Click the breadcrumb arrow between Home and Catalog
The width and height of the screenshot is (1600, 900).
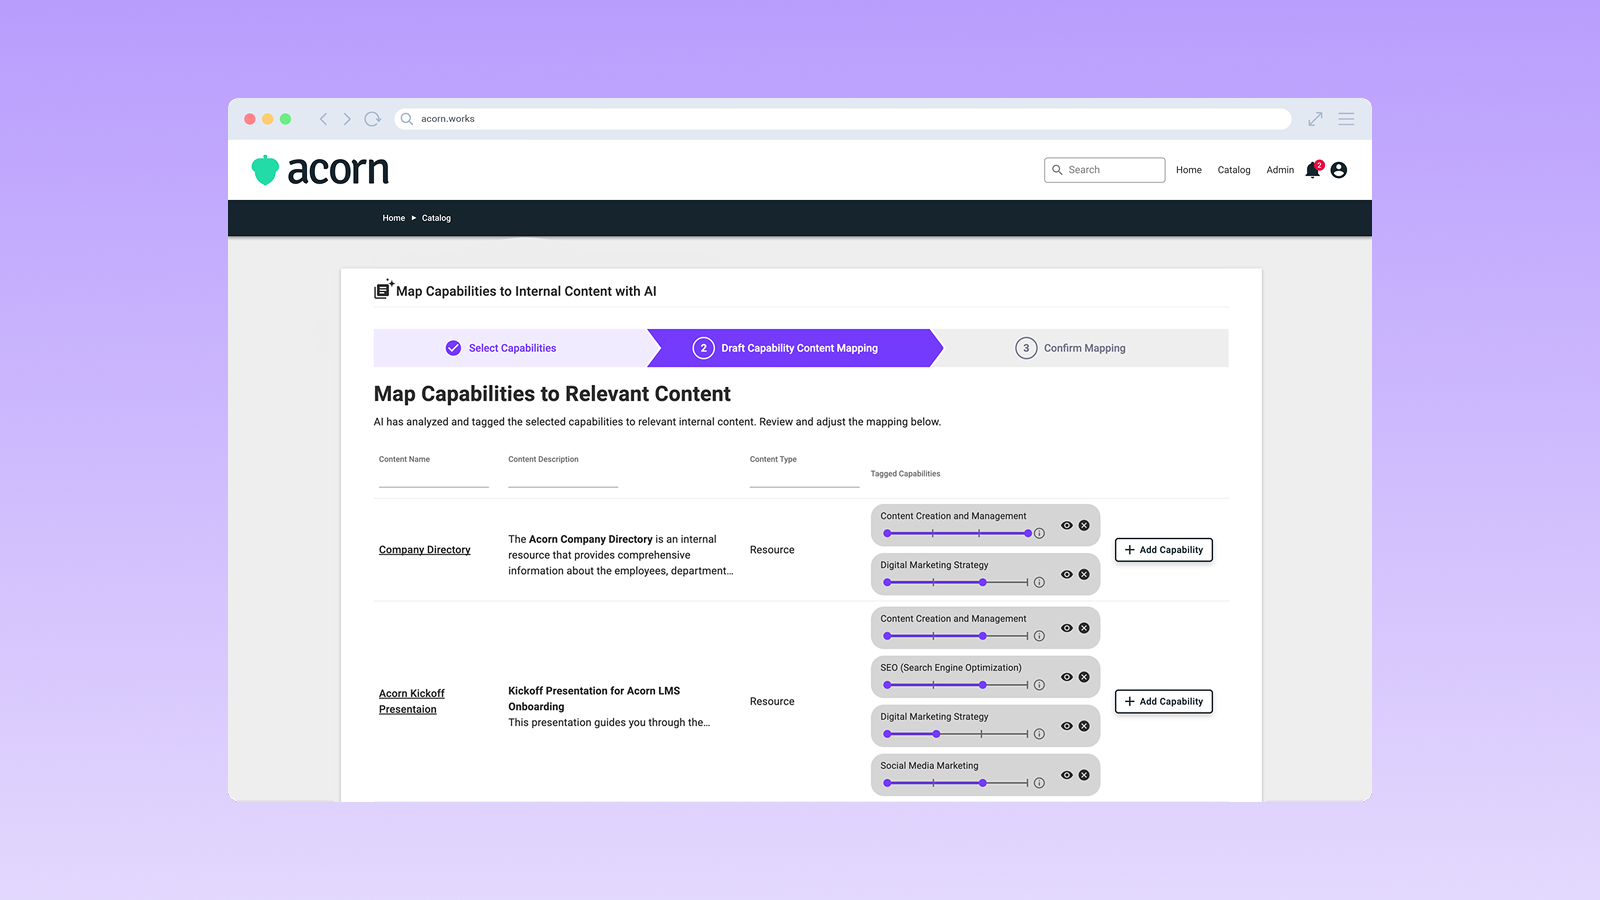[x=412, y=218]
